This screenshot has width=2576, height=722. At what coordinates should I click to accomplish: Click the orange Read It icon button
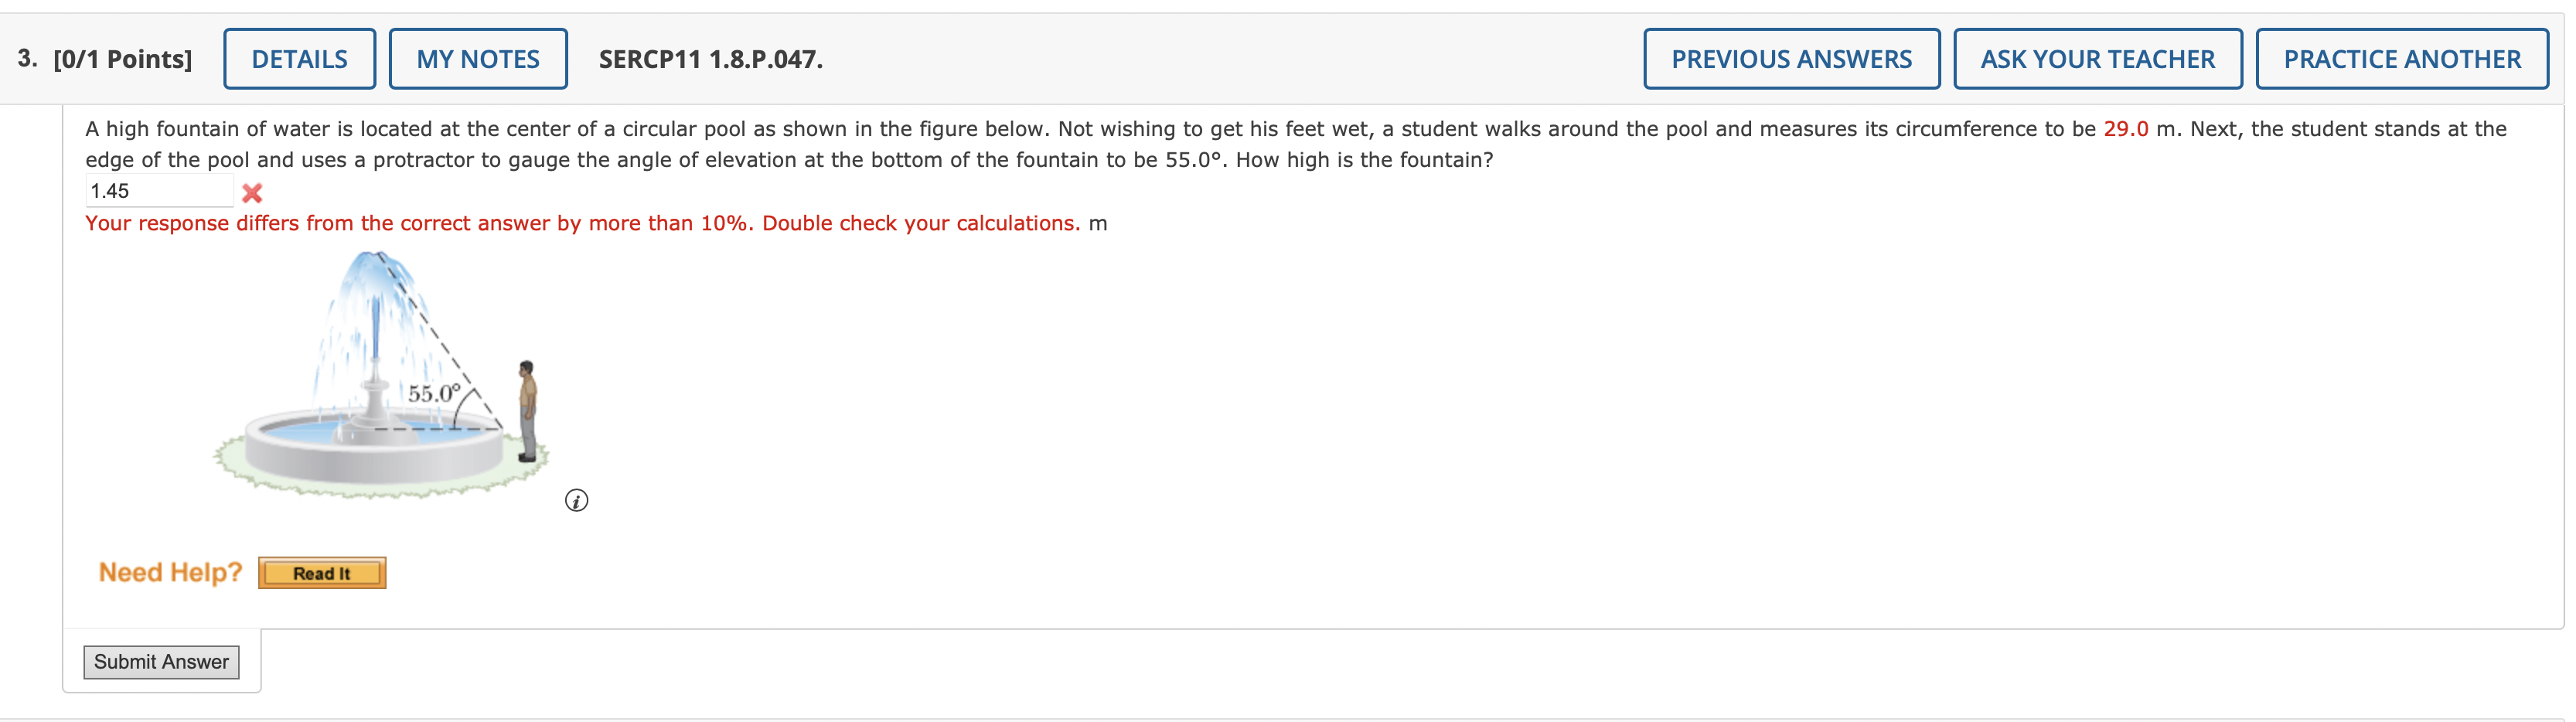coord(322,572)
